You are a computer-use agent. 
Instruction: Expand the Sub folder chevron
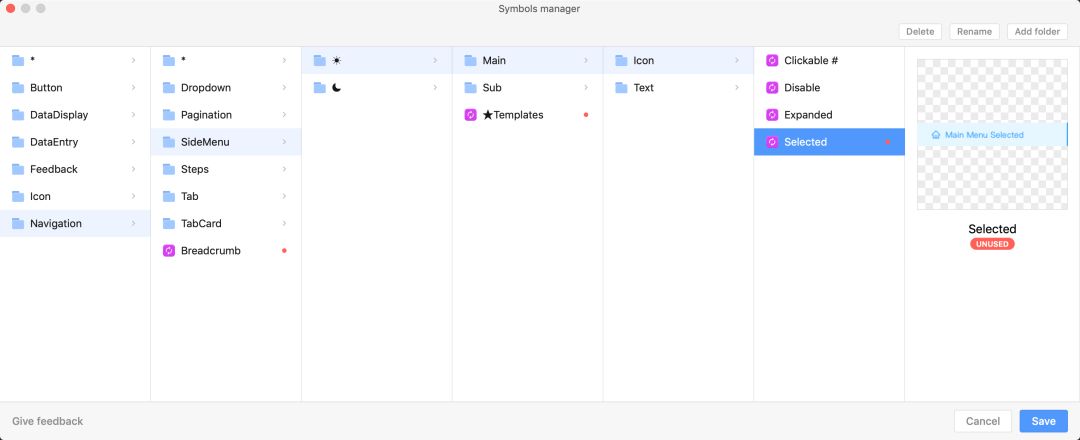point(586,88)
